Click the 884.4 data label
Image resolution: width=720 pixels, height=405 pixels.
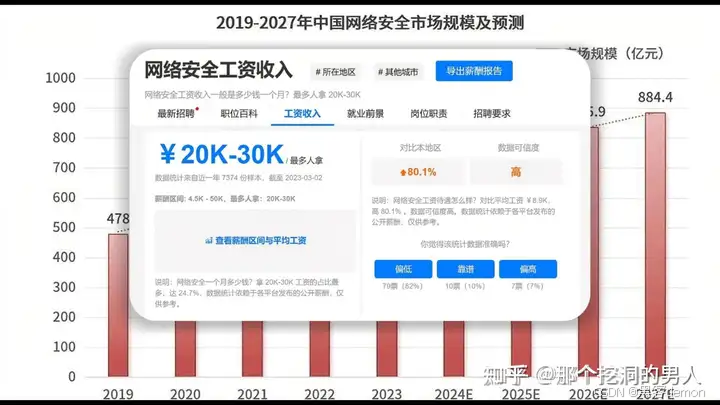click(655, 97)
